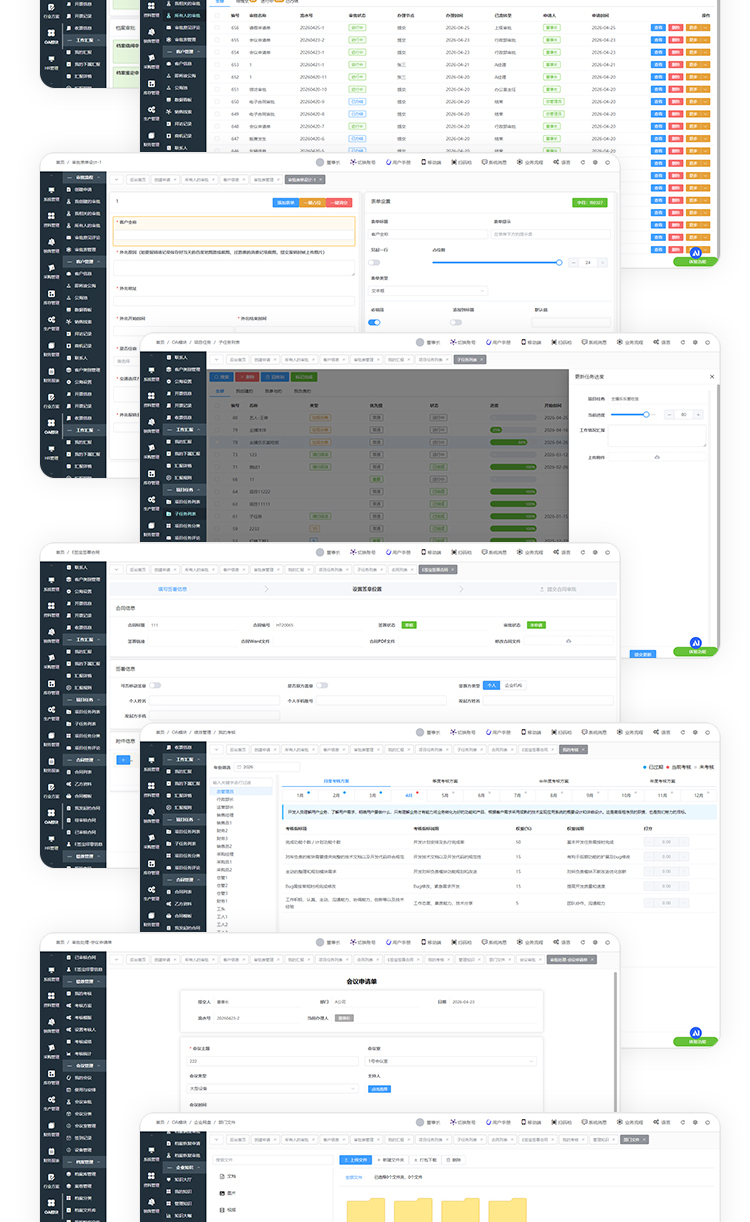750x1222 pixels.
Task: Open the AI assistant icon beside contract window
Action: pos(696,643)
